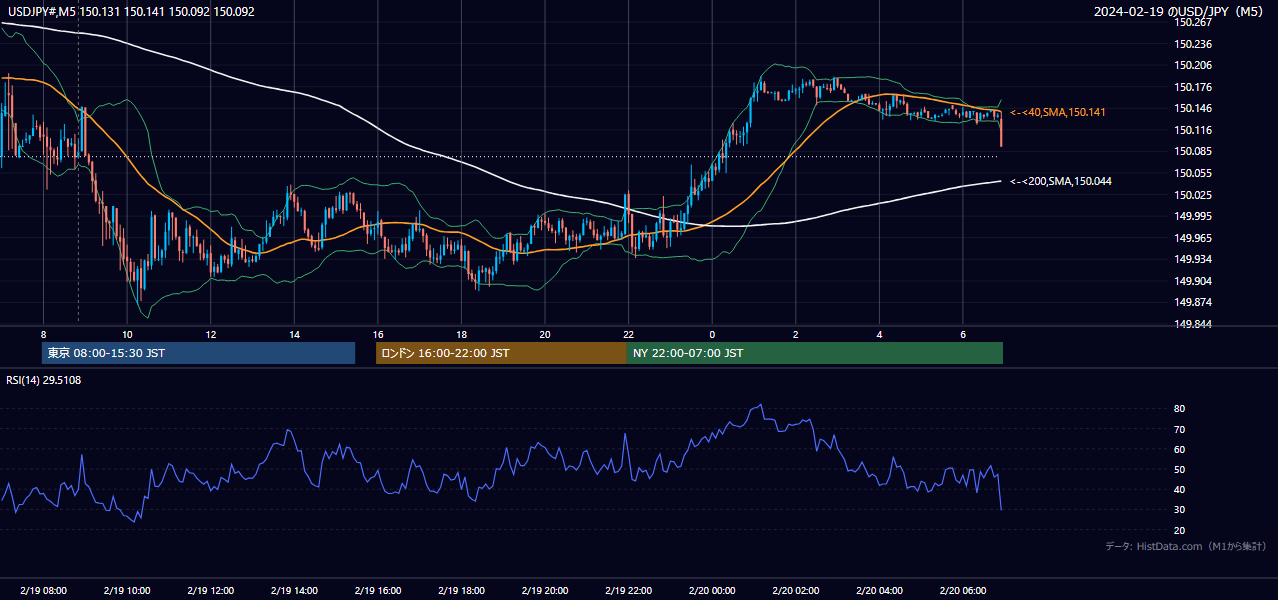1278x600 pixels.
Task: Click the 200 SMA 150.044 label
Action: pos(1060,181)
